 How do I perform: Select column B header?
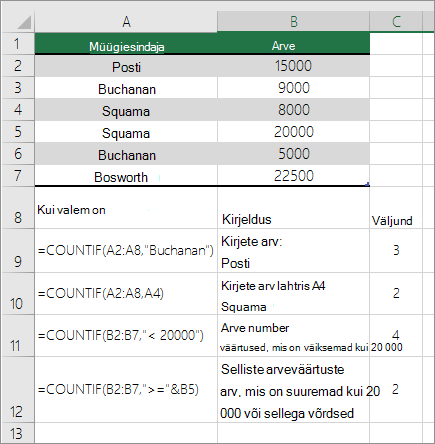coord(293,22)
